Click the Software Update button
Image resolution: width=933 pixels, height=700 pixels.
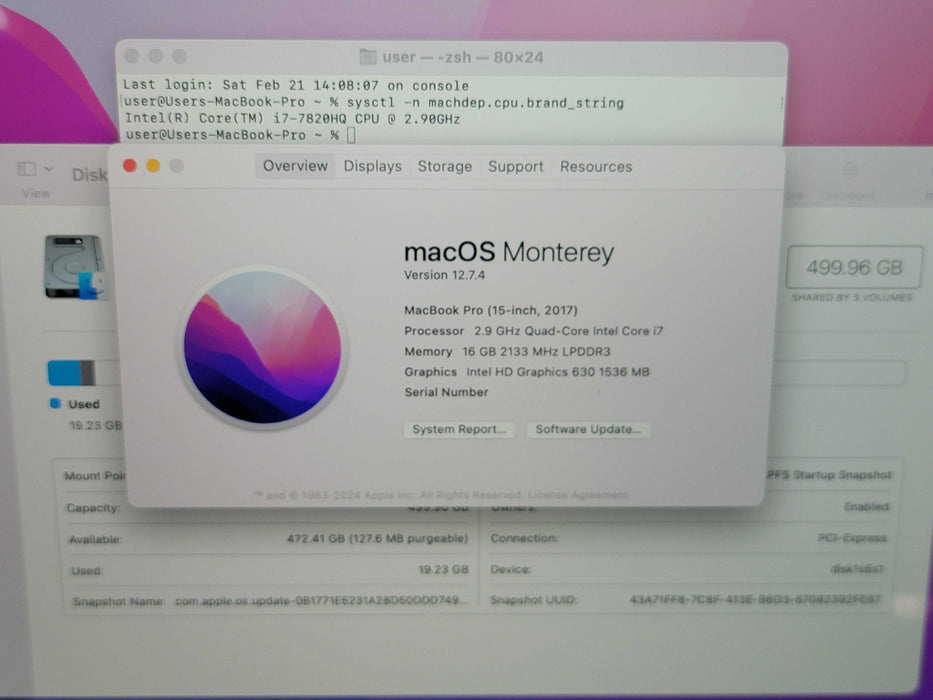588,429
